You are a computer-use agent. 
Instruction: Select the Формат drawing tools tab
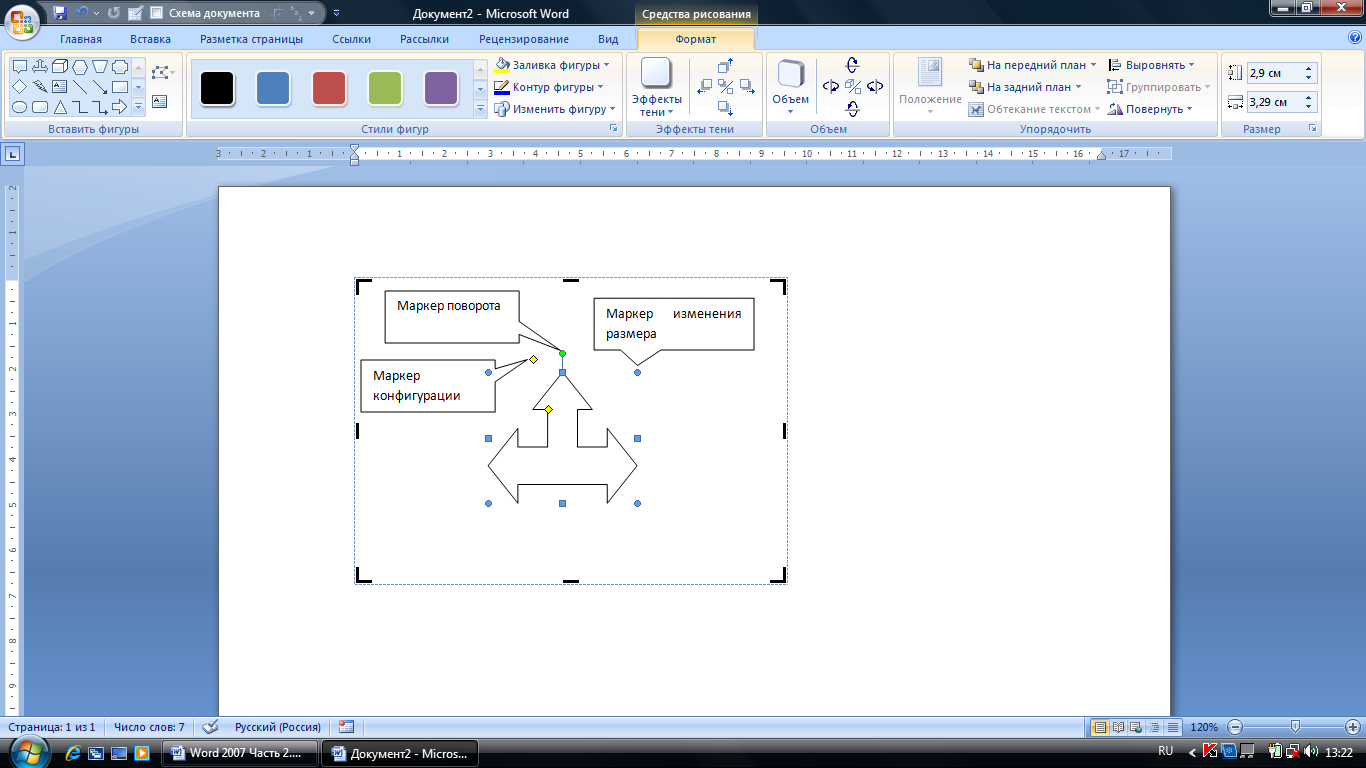[x=695, y=39]
